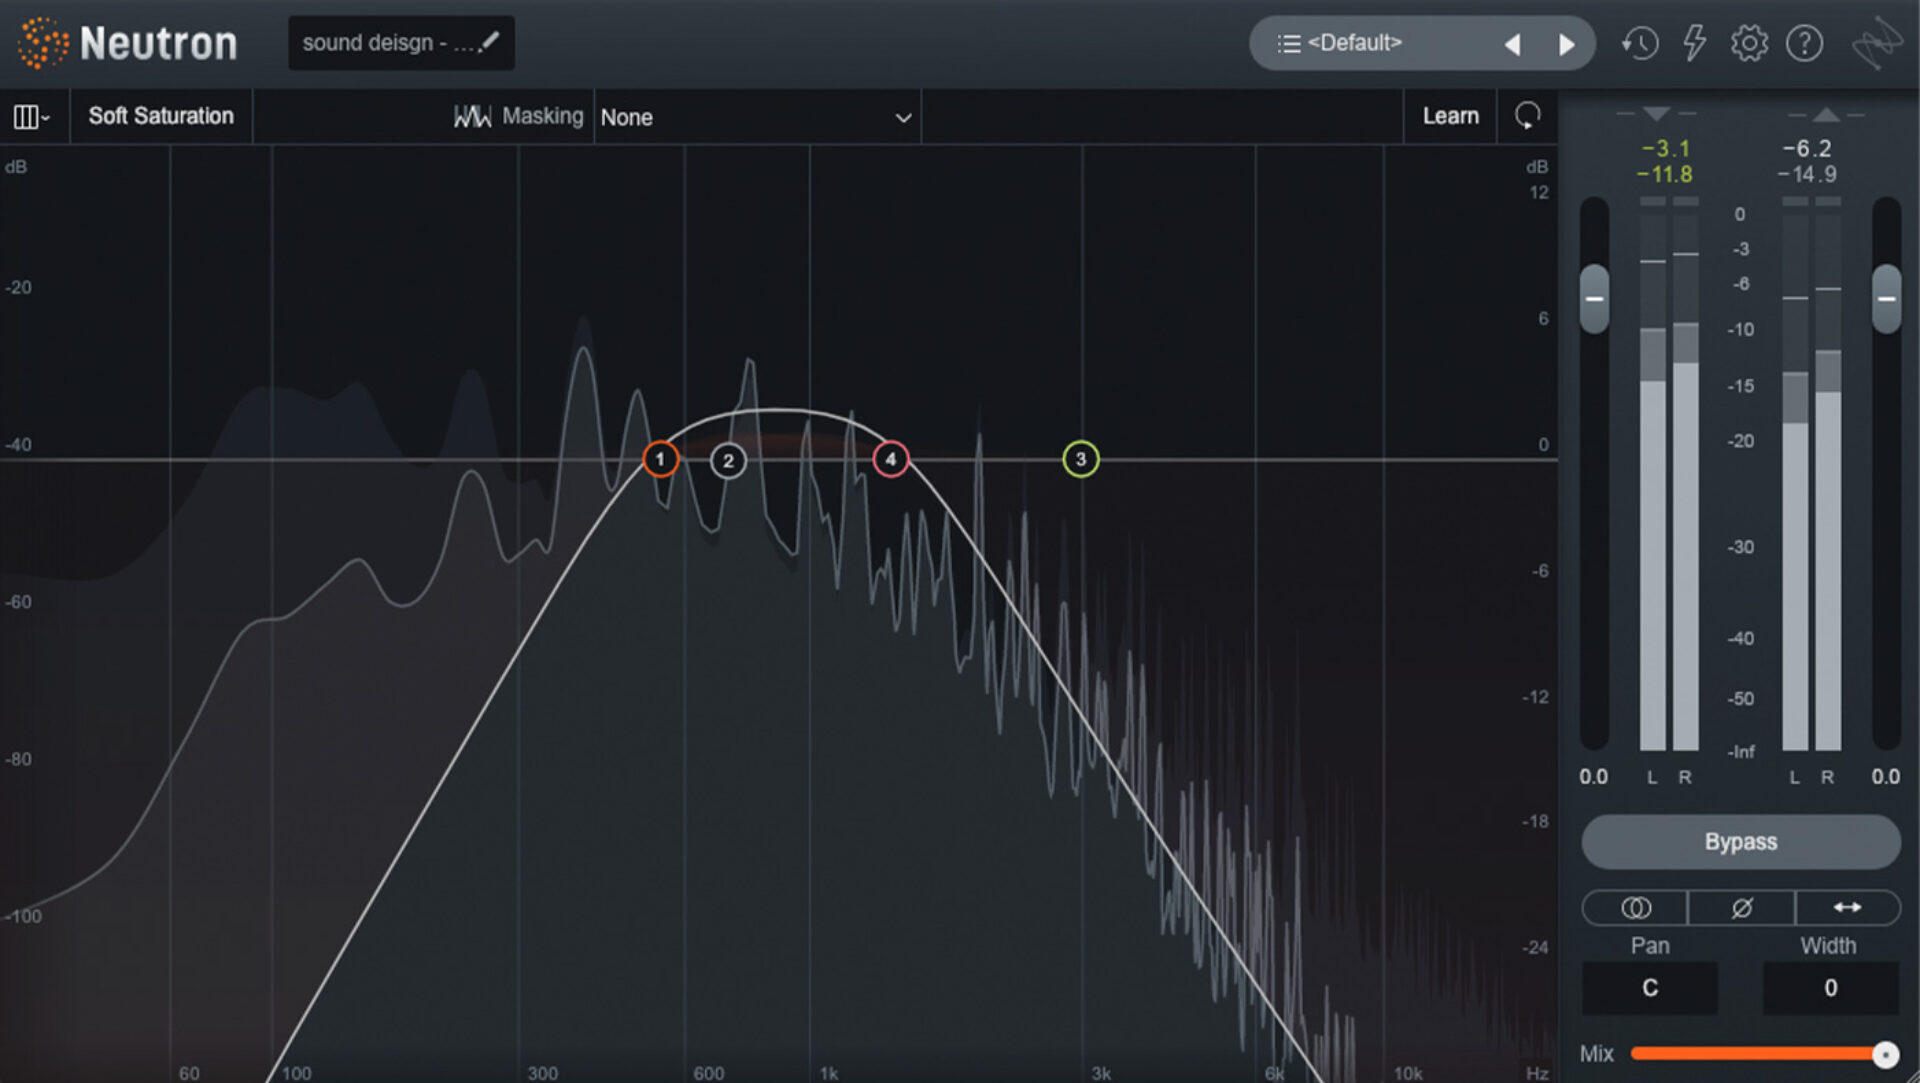Click the Learn button
Viewport: 1920px width, 1083px height.
[1450, 116]
